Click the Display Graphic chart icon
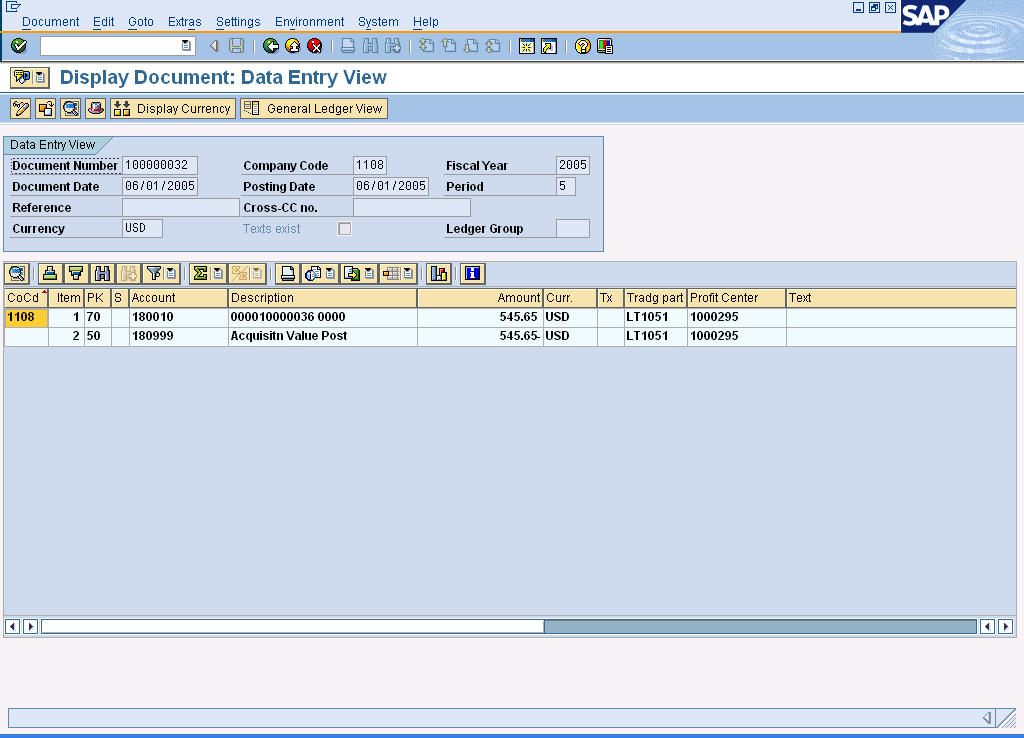The image size is (1024, 738). (x=439, y=274)
